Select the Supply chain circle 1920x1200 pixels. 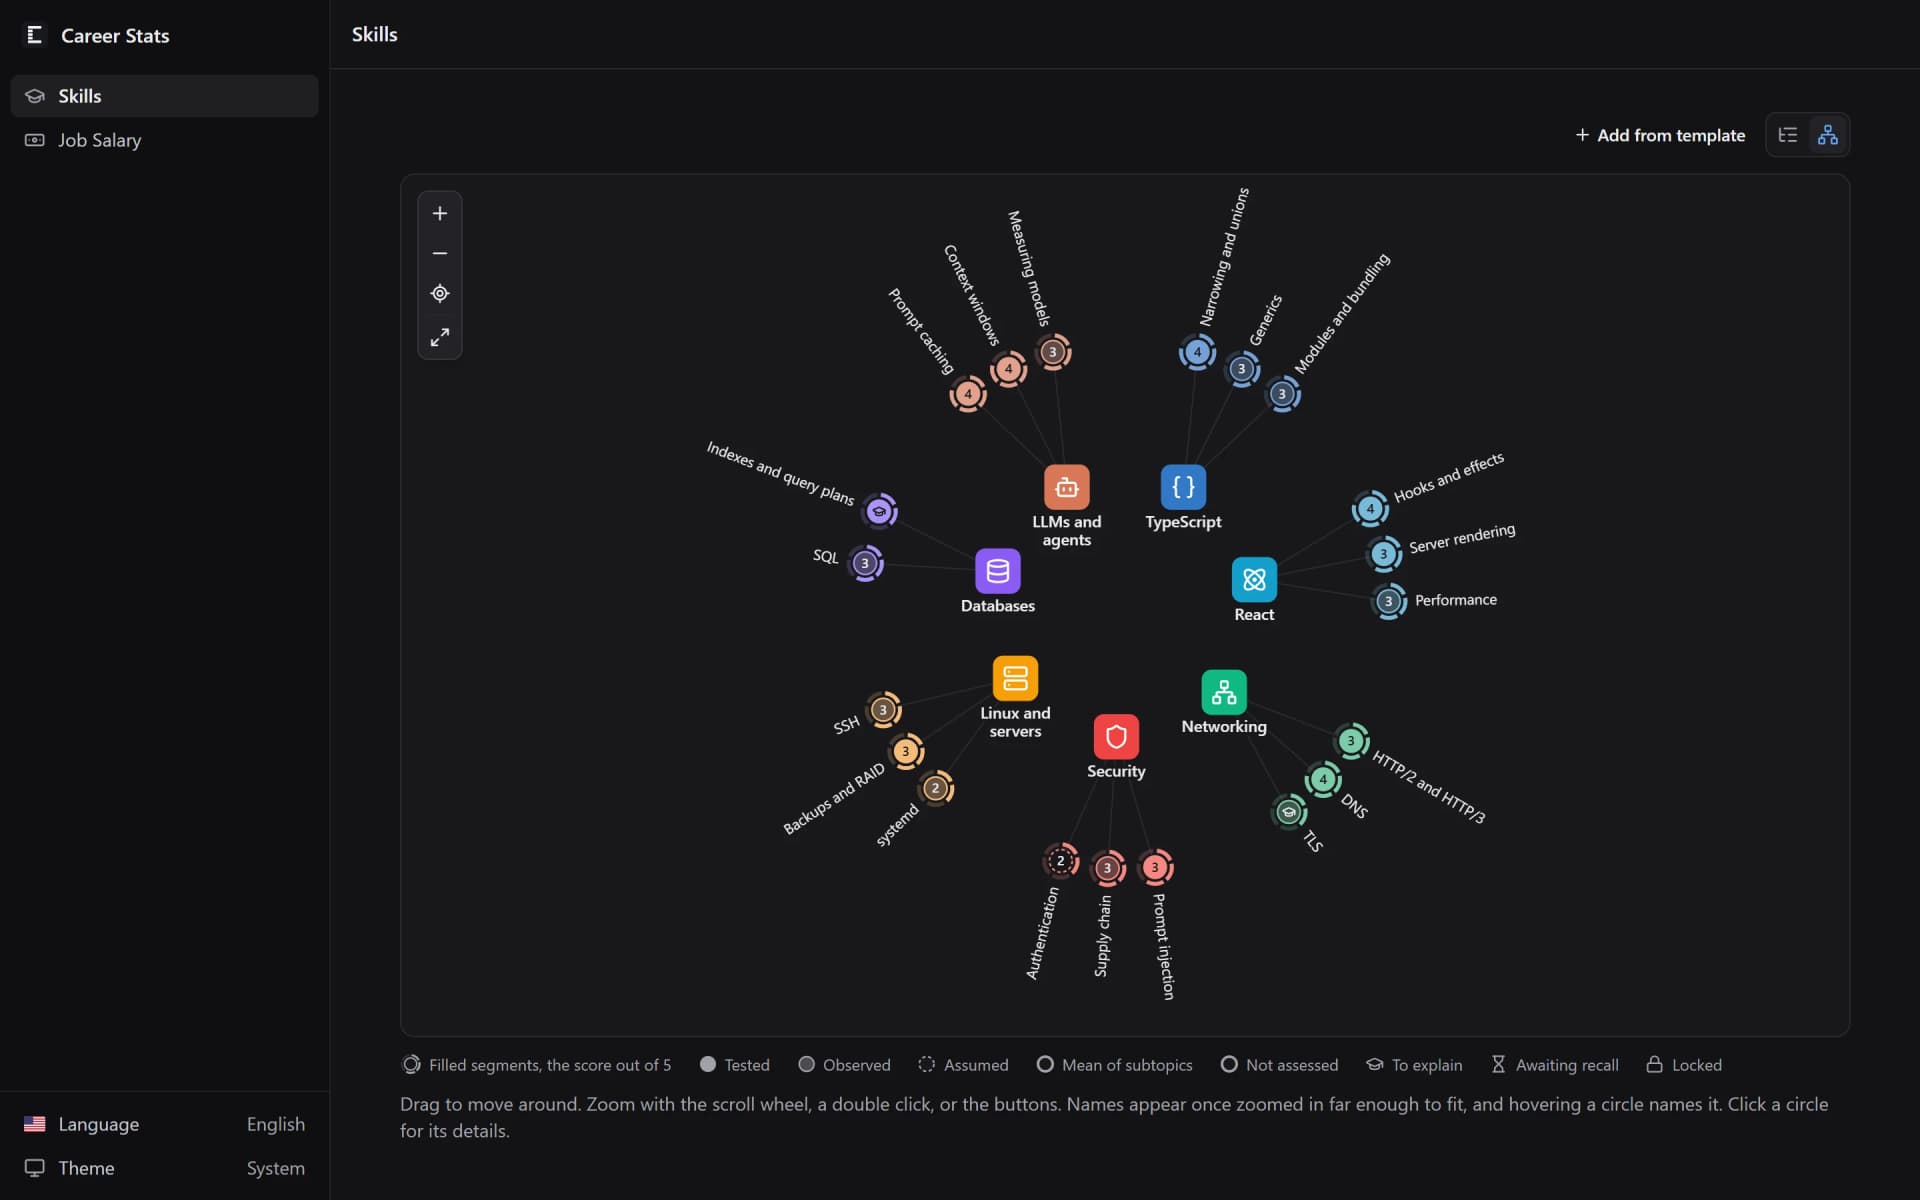click(x=1107, y=868)
